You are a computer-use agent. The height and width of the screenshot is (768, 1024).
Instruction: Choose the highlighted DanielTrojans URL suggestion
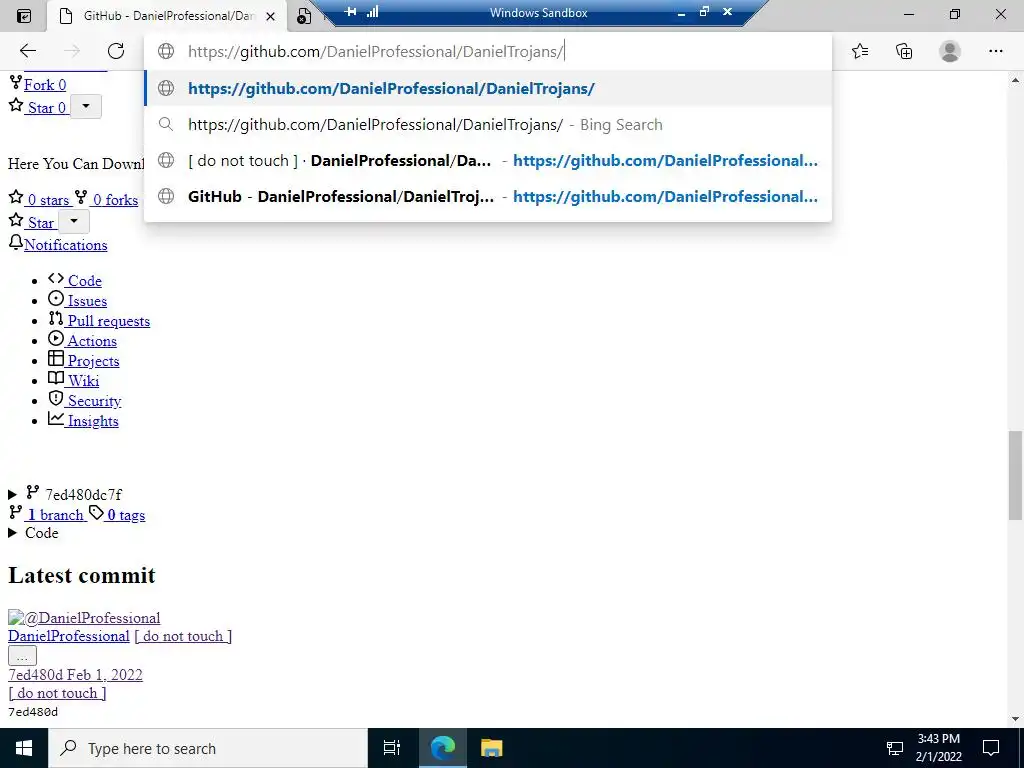488,88
